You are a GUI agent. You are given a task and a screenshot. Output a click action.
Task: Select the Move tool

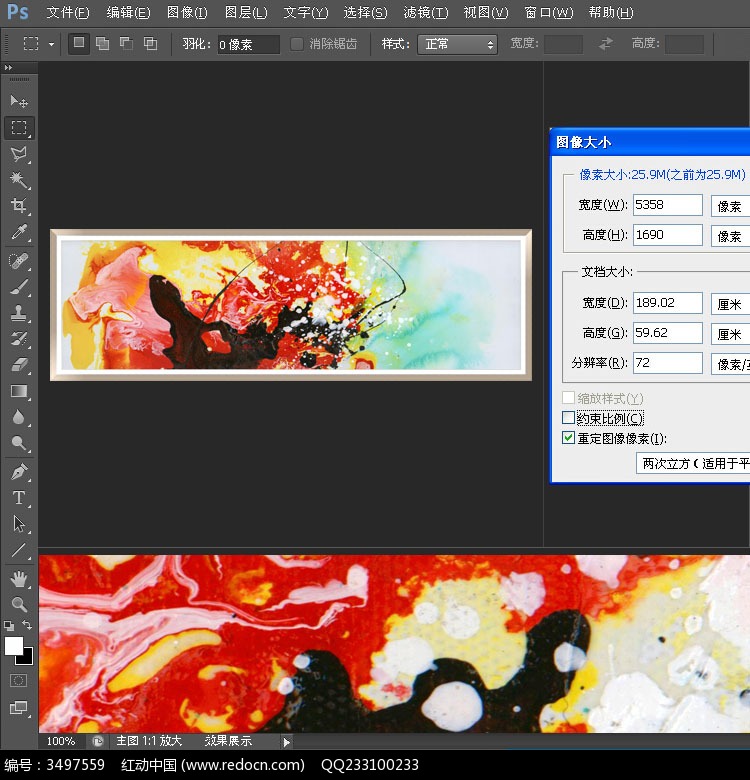pos(19,101)
